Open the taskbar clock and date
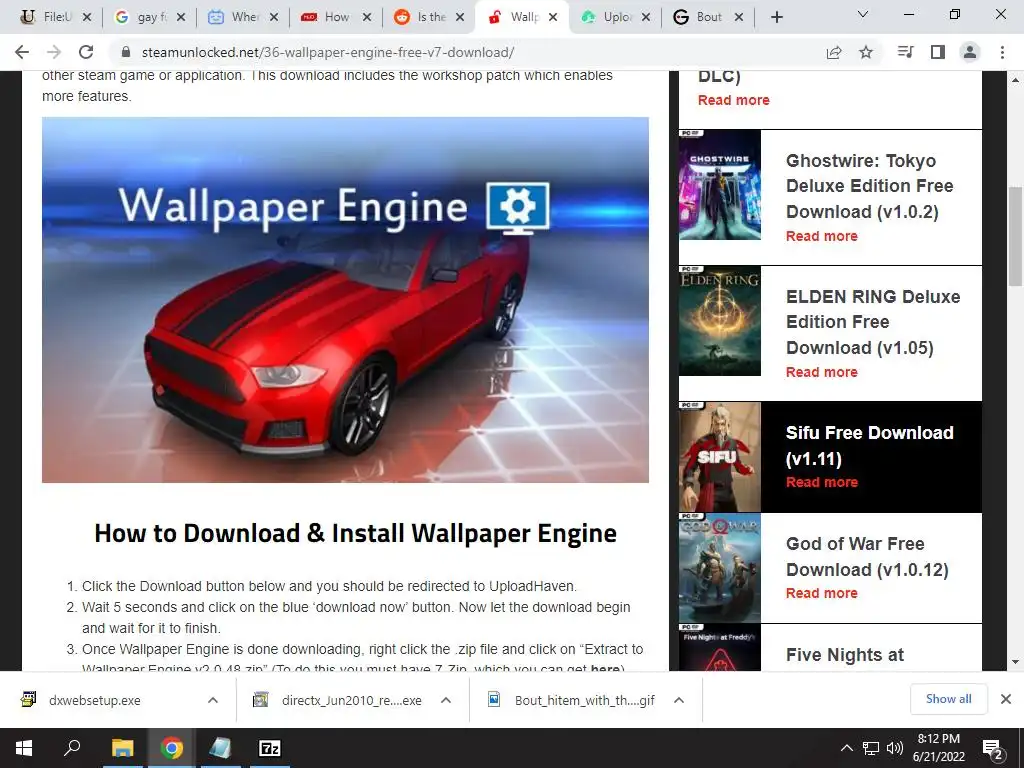 (938, 748)
